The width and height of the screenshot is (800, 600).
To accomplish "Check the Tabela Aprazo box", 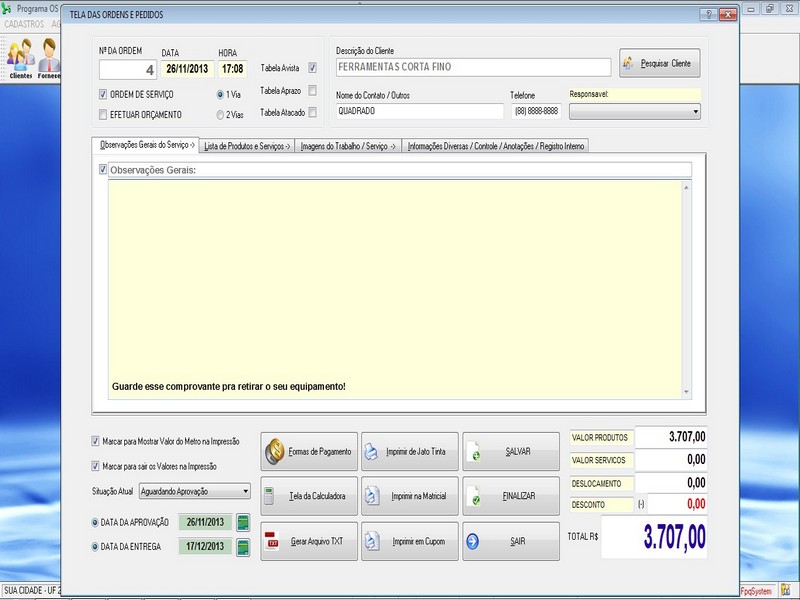I will (x=312, y=91).
